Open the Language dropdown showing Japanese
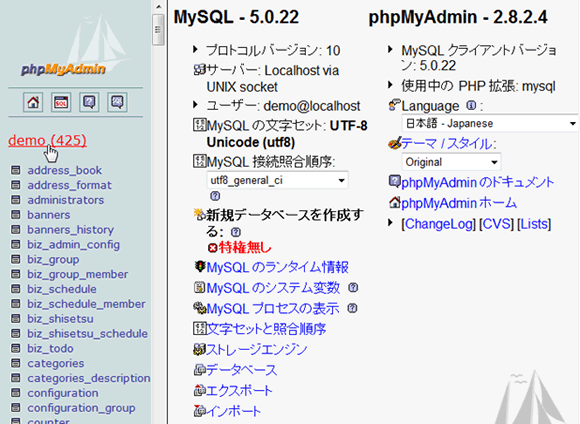Image resolution: width=580 pixels, height=424 pixels. pyautogui.click(x=490, y=123)
